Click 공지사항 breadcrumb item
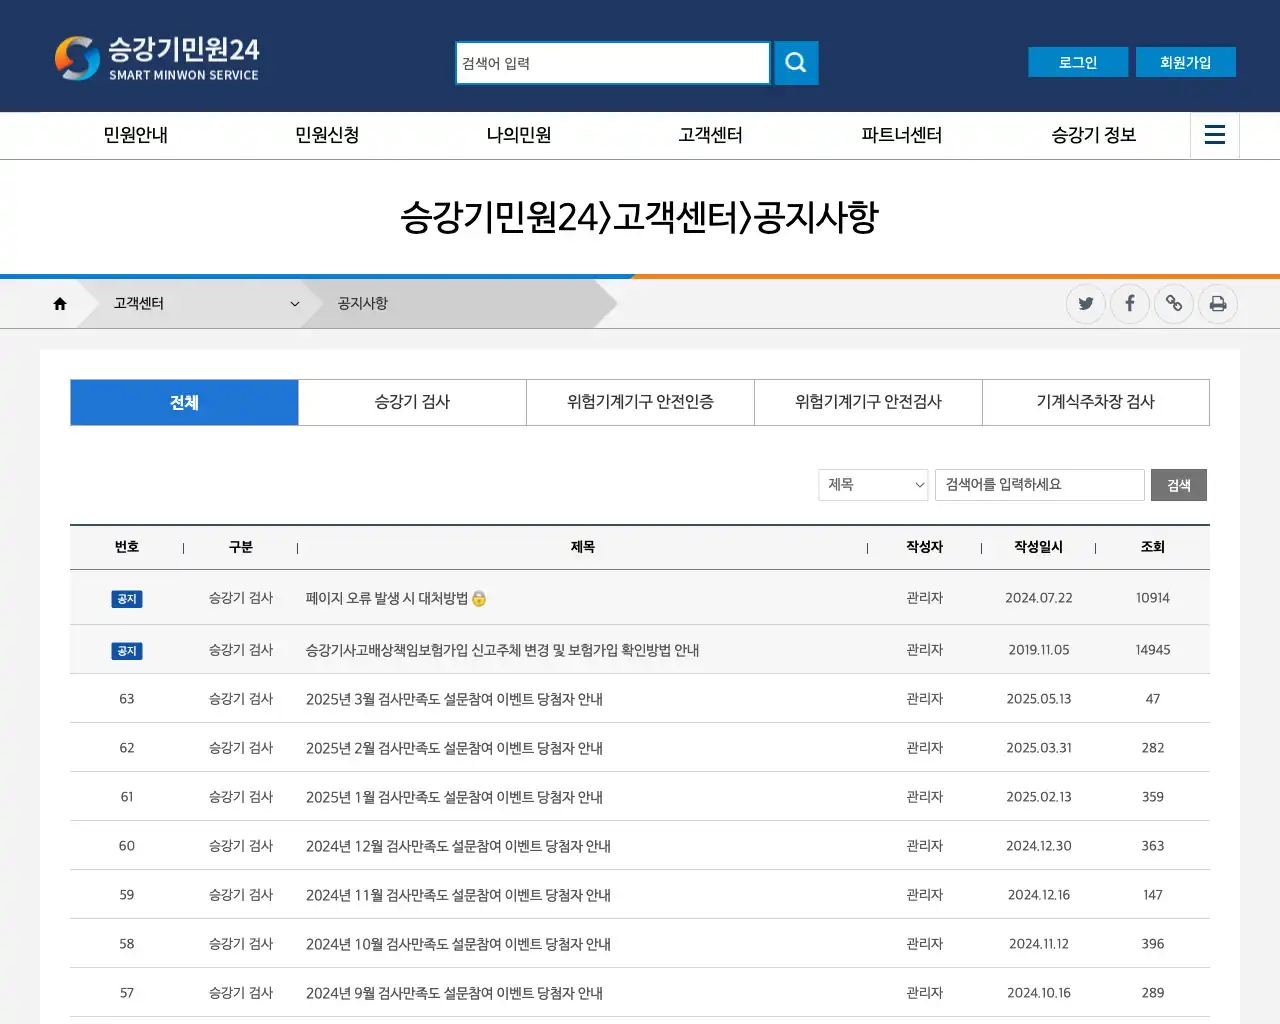 (x=363, y=304)
